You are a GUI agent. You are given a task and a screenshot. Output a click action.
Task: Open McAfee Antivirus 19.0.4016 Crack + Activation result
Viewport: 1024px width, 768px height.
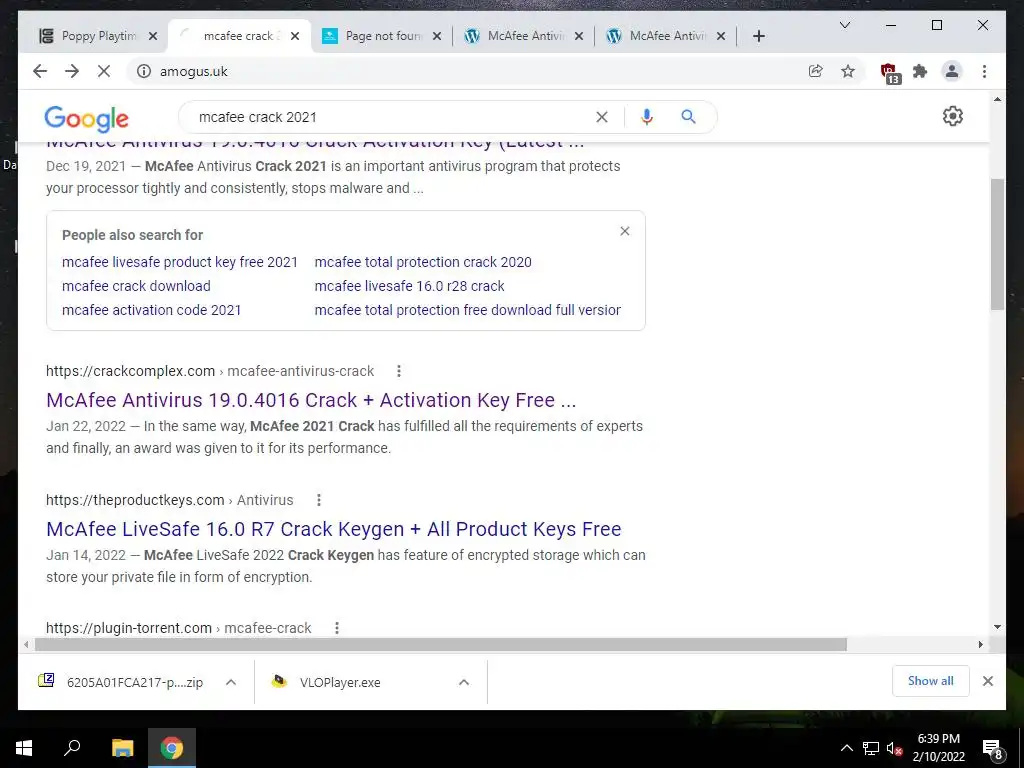[311, 400]
